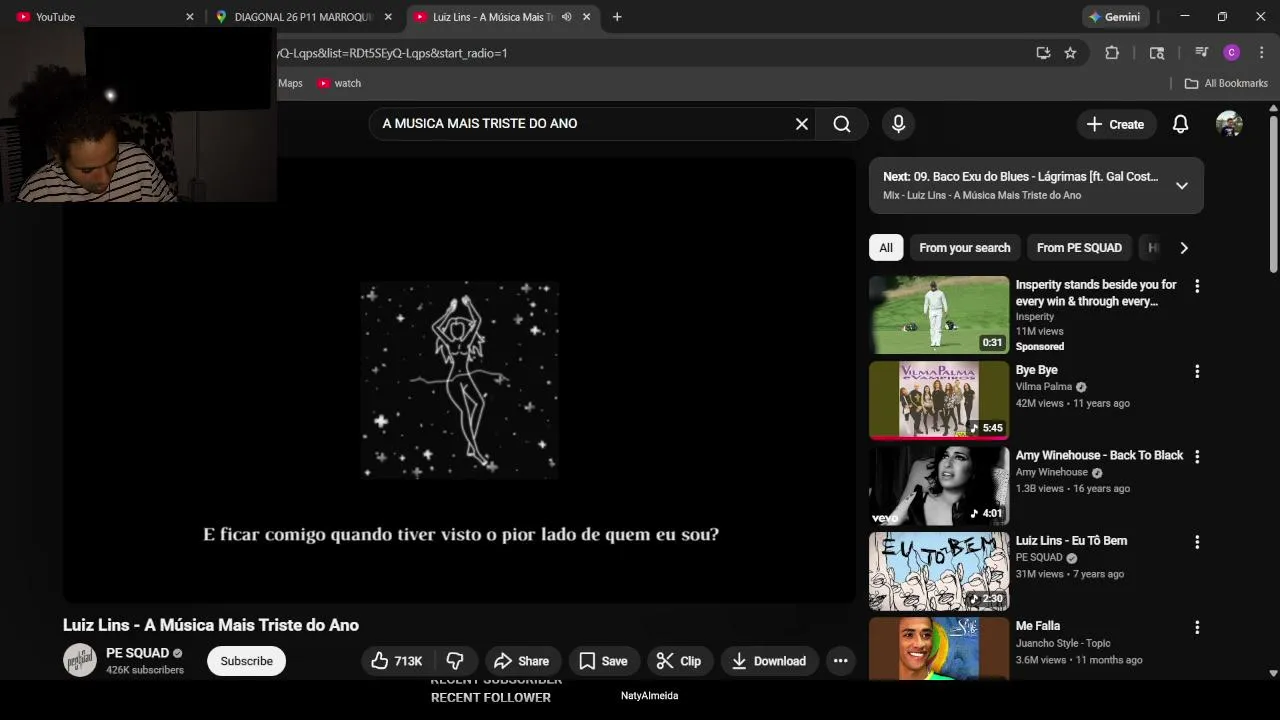Screen dimensions: 1280x720
Task: Clear the YouTube search box text
Action: point(801,124)
